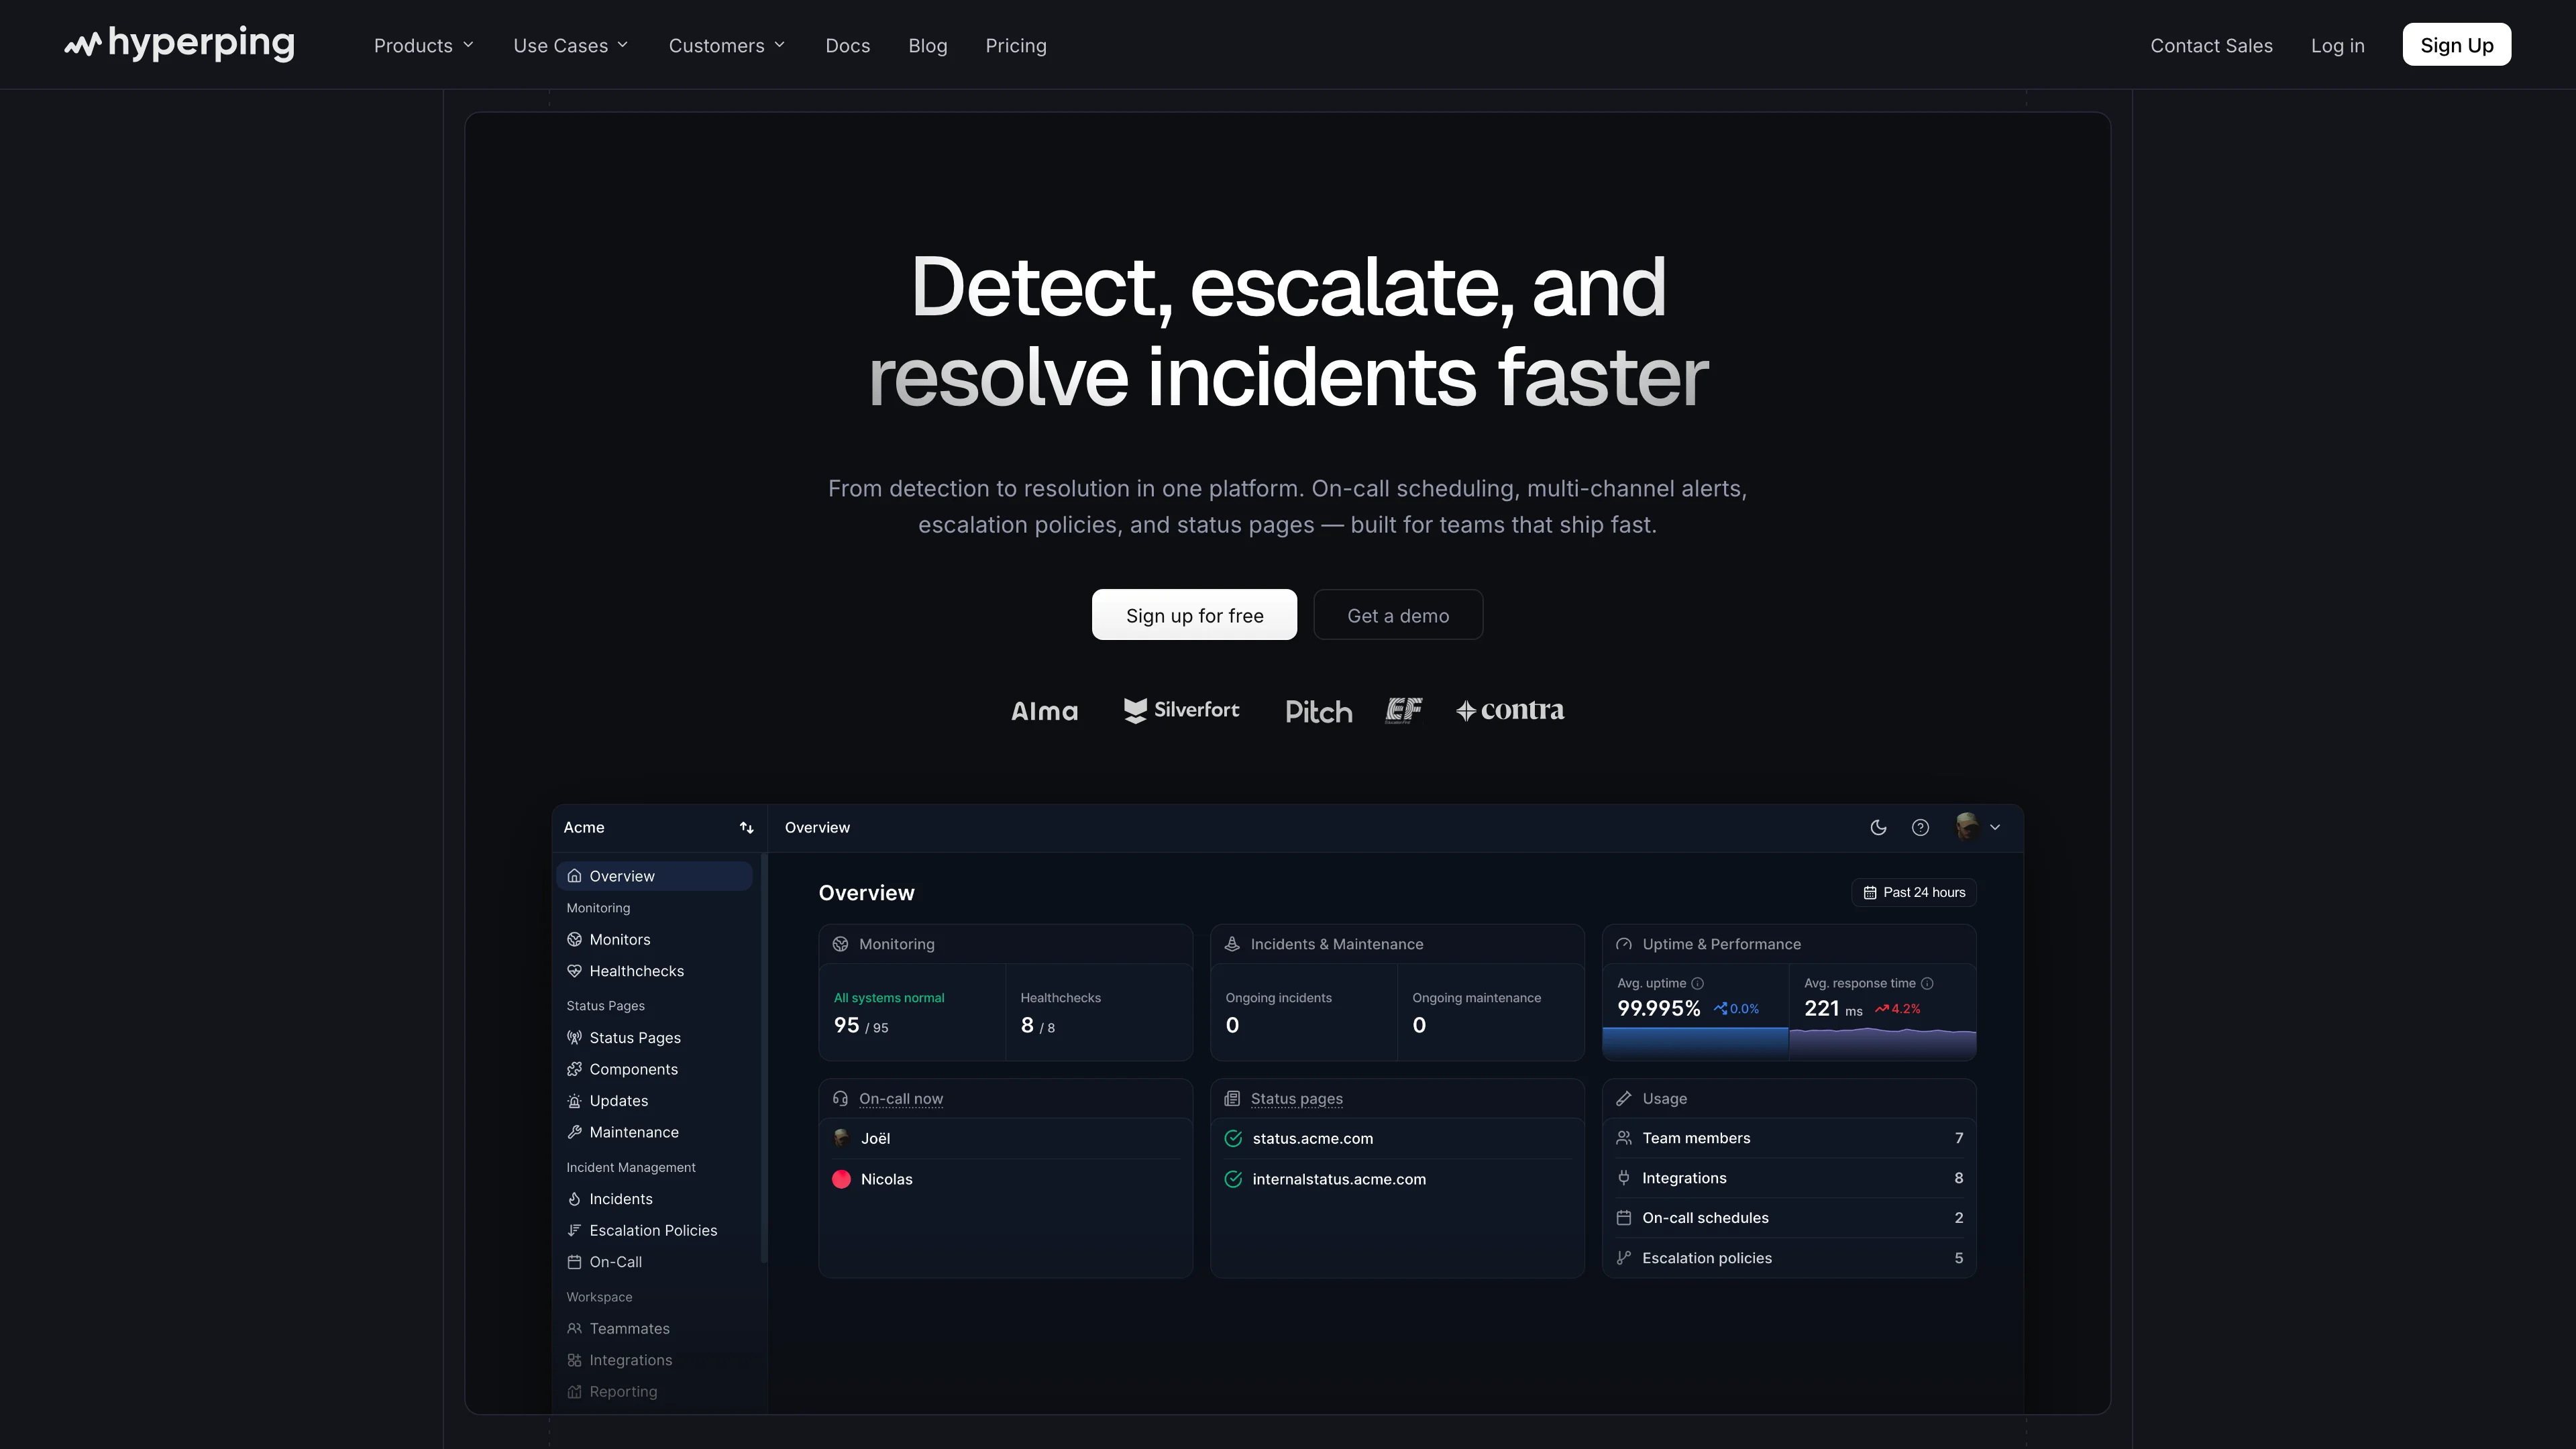Go to the Docs page
The image size is (2576, 1449).
(847, 45)
